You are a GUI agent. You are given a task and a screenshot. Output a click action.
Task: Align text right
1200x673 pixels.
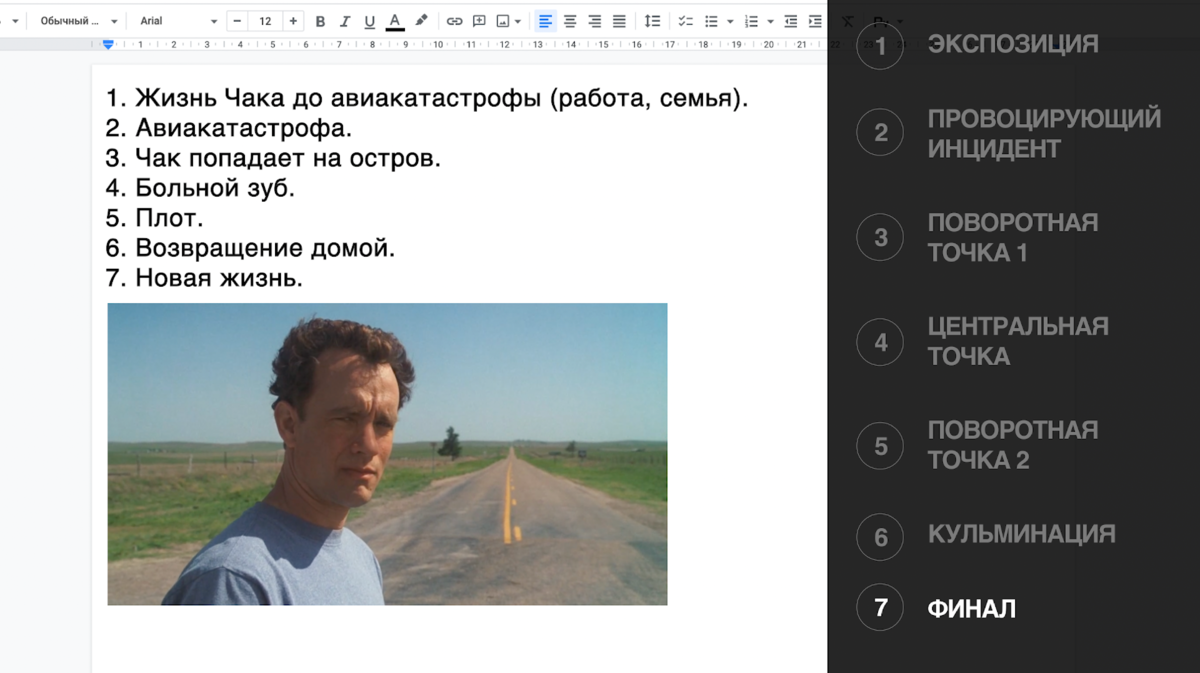(595, 21)
